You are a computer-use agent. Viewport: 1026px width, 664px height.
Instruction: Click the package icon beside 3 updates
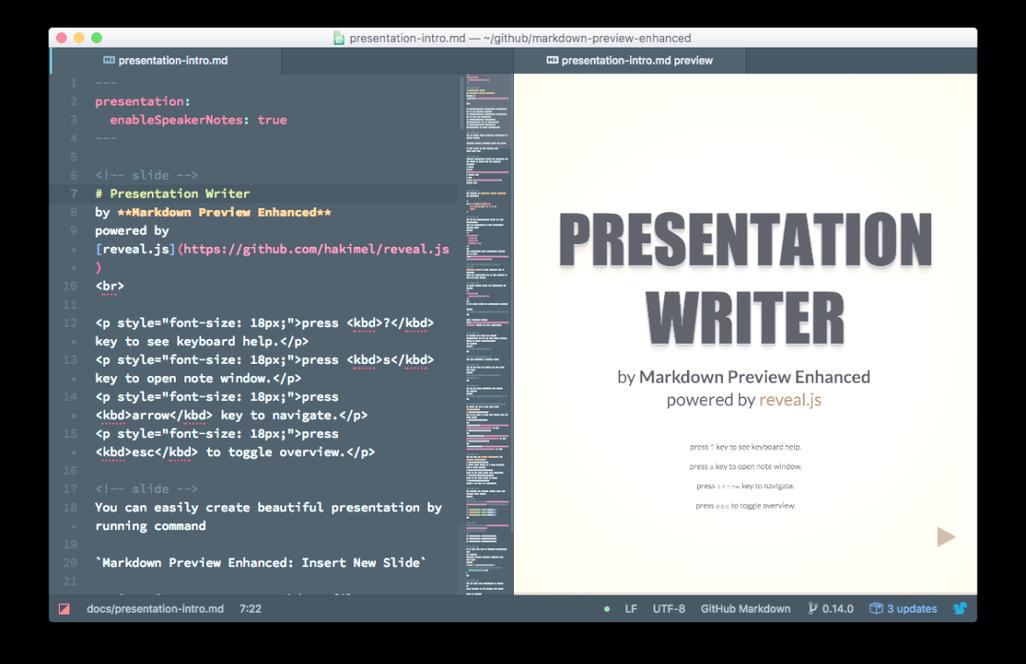[x=876, y=608]
